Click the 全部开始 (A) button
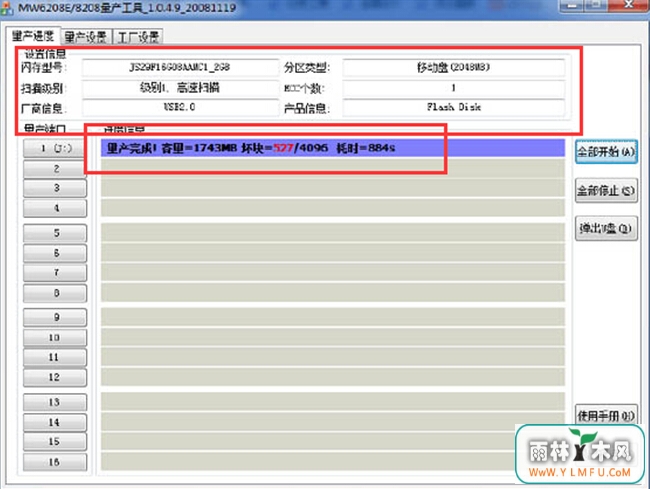The image size is (650, 489). 606,152
